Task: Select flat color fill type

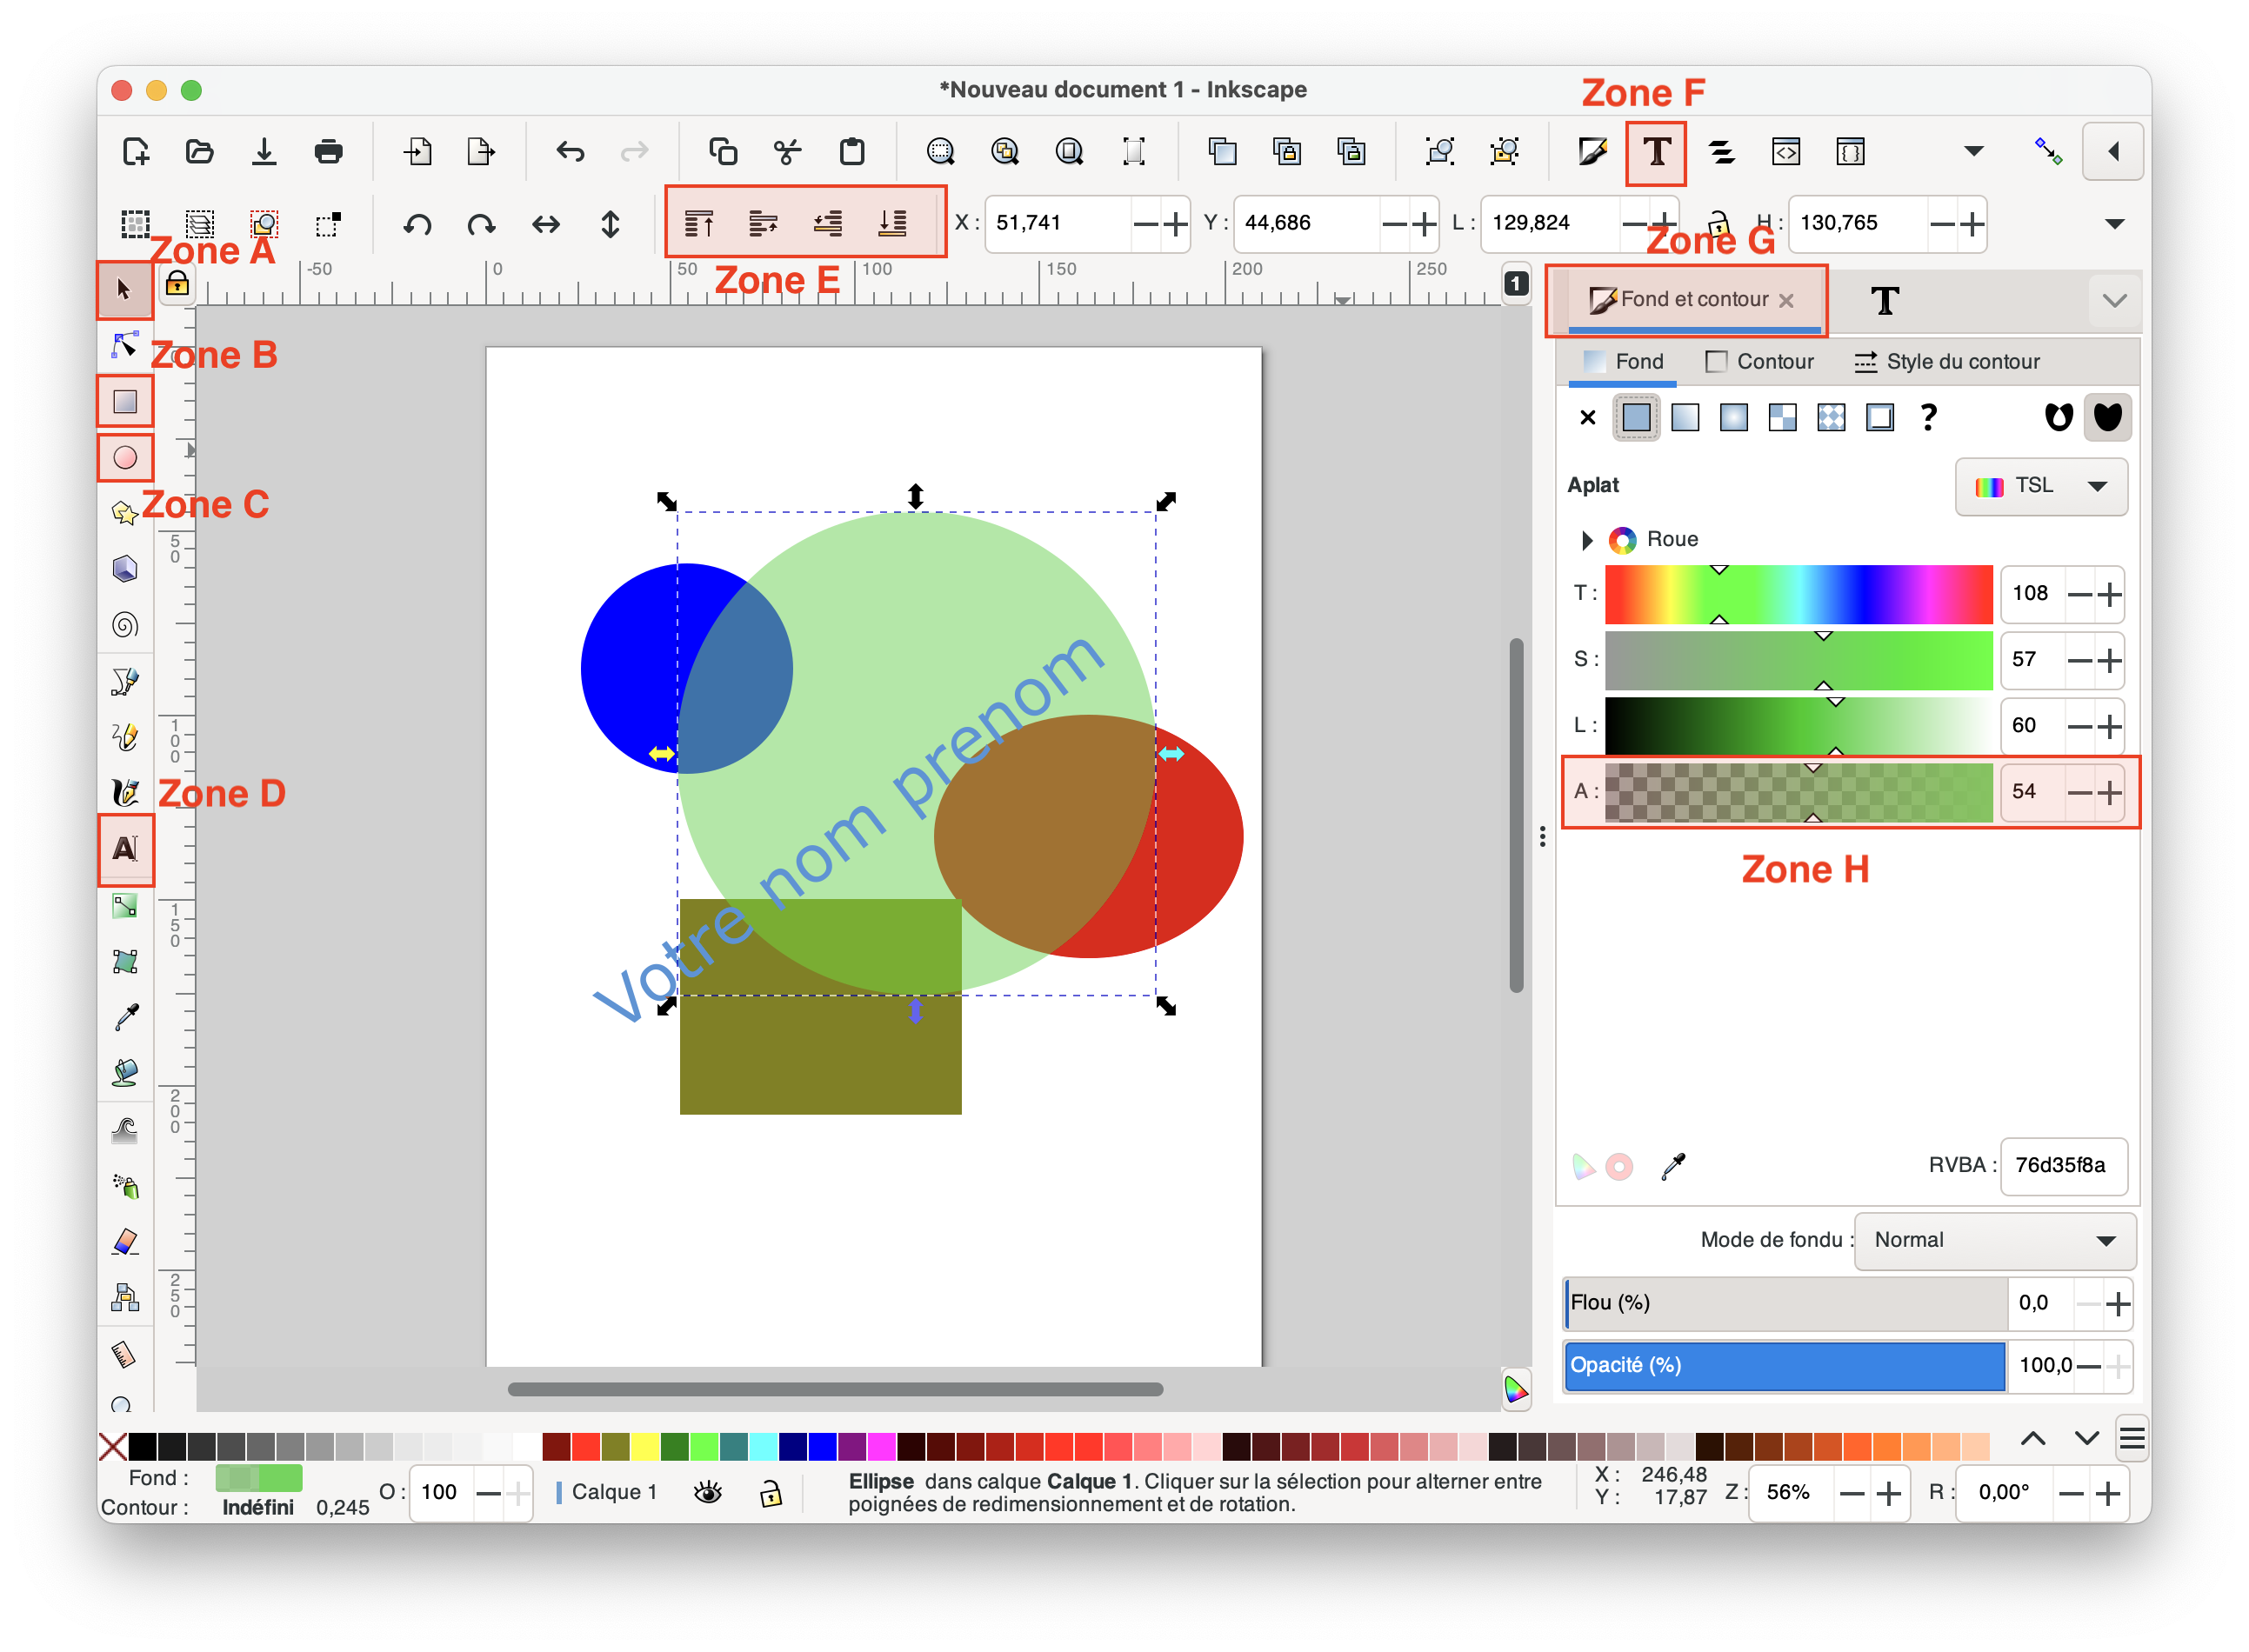Action: (x=1636, y=417)
